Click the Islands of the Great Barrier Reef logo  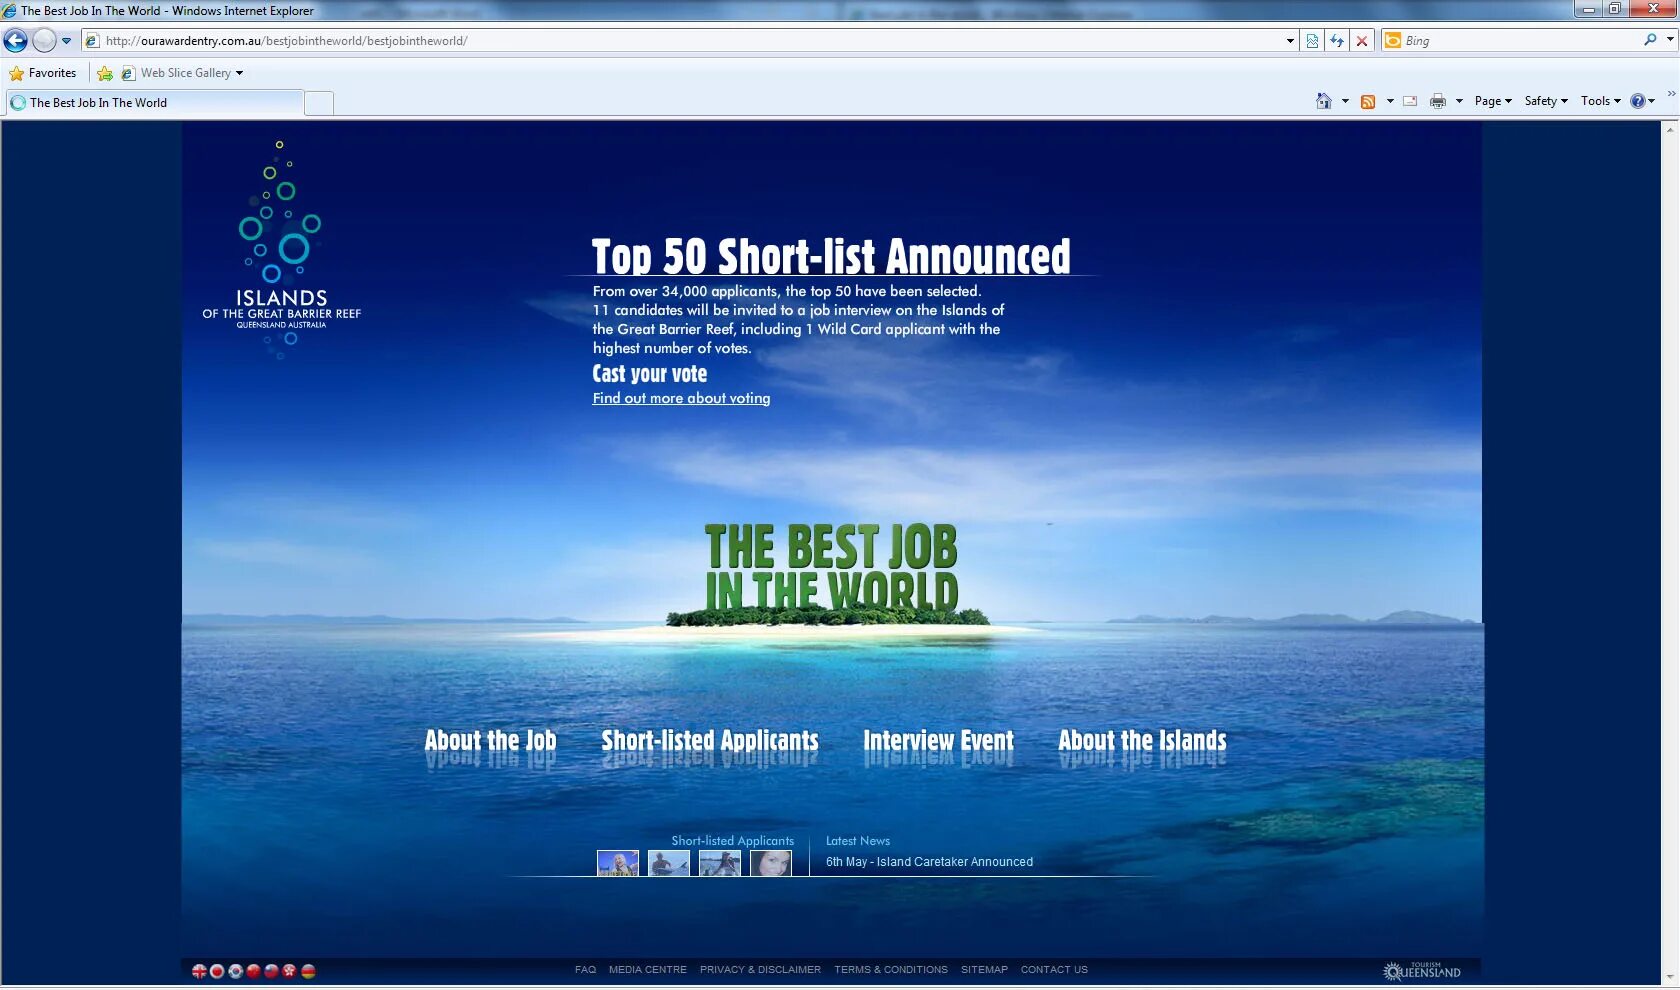[281, 250]
